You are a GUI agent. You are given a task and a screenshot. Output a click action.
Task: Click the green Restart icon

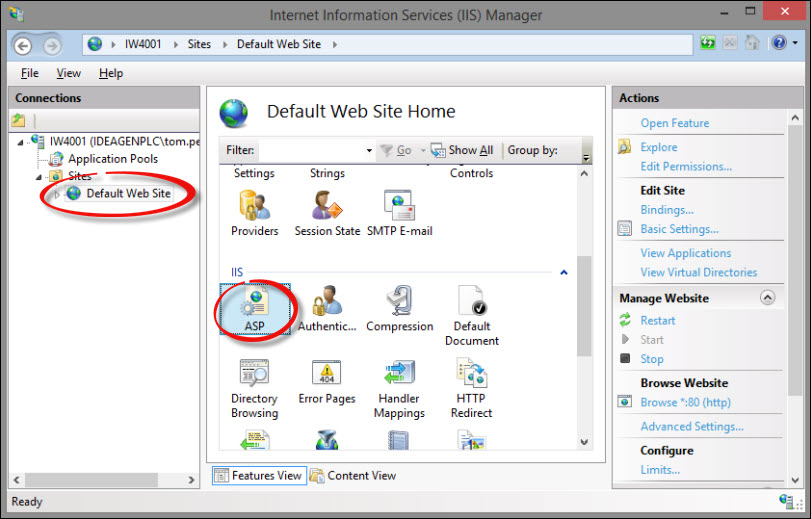click(x=625, y=320)
